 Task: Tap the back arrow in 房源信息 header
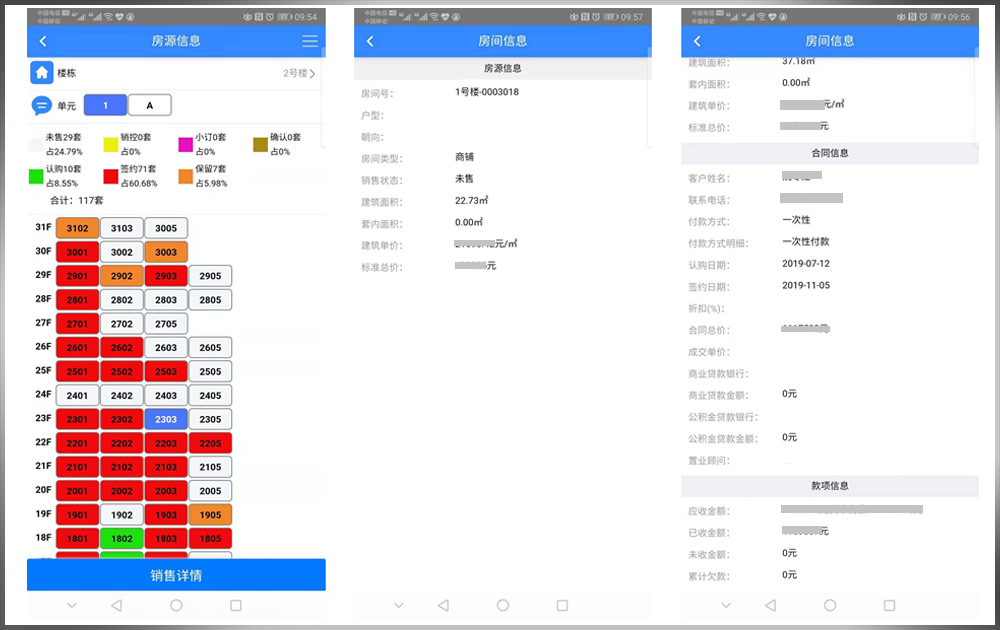pyautogui.click(x=43, y=41)
